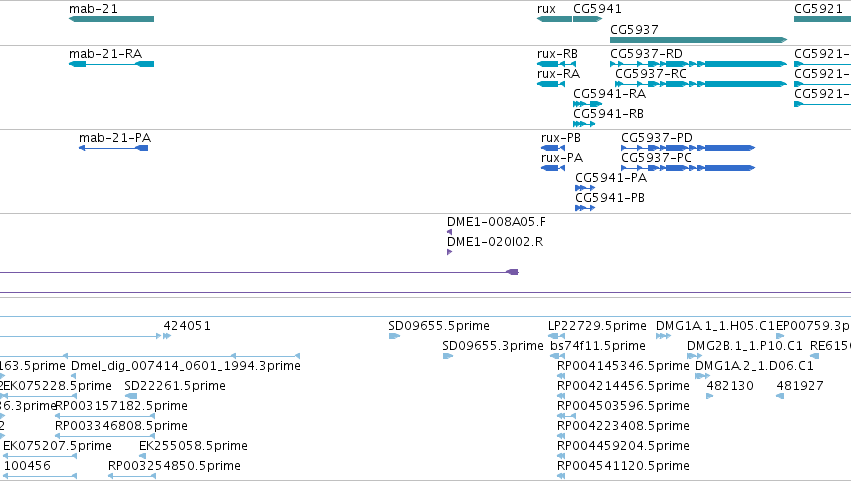Click the CG5941-RA transcript label
The width and height of the screenshot is (851, 481).
[609, 94]
